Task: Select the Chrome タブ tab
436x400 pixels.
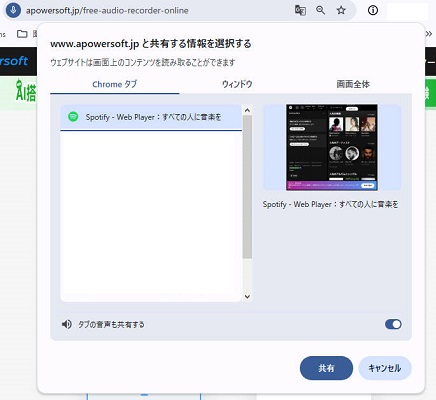Action: point(115,84)
